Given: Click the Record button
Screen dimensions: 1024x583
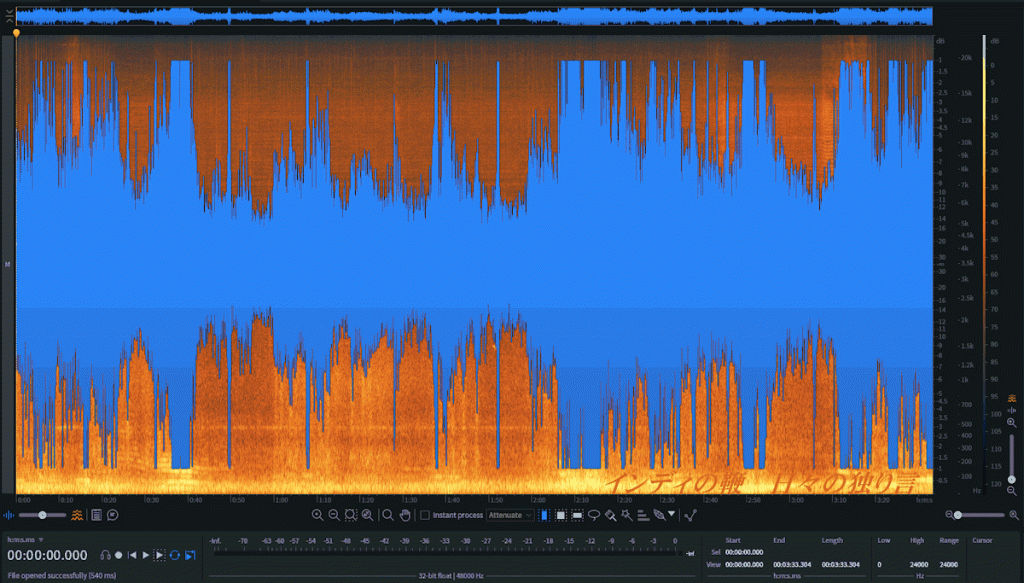Looking at the screenshot, I should point(118,554).
